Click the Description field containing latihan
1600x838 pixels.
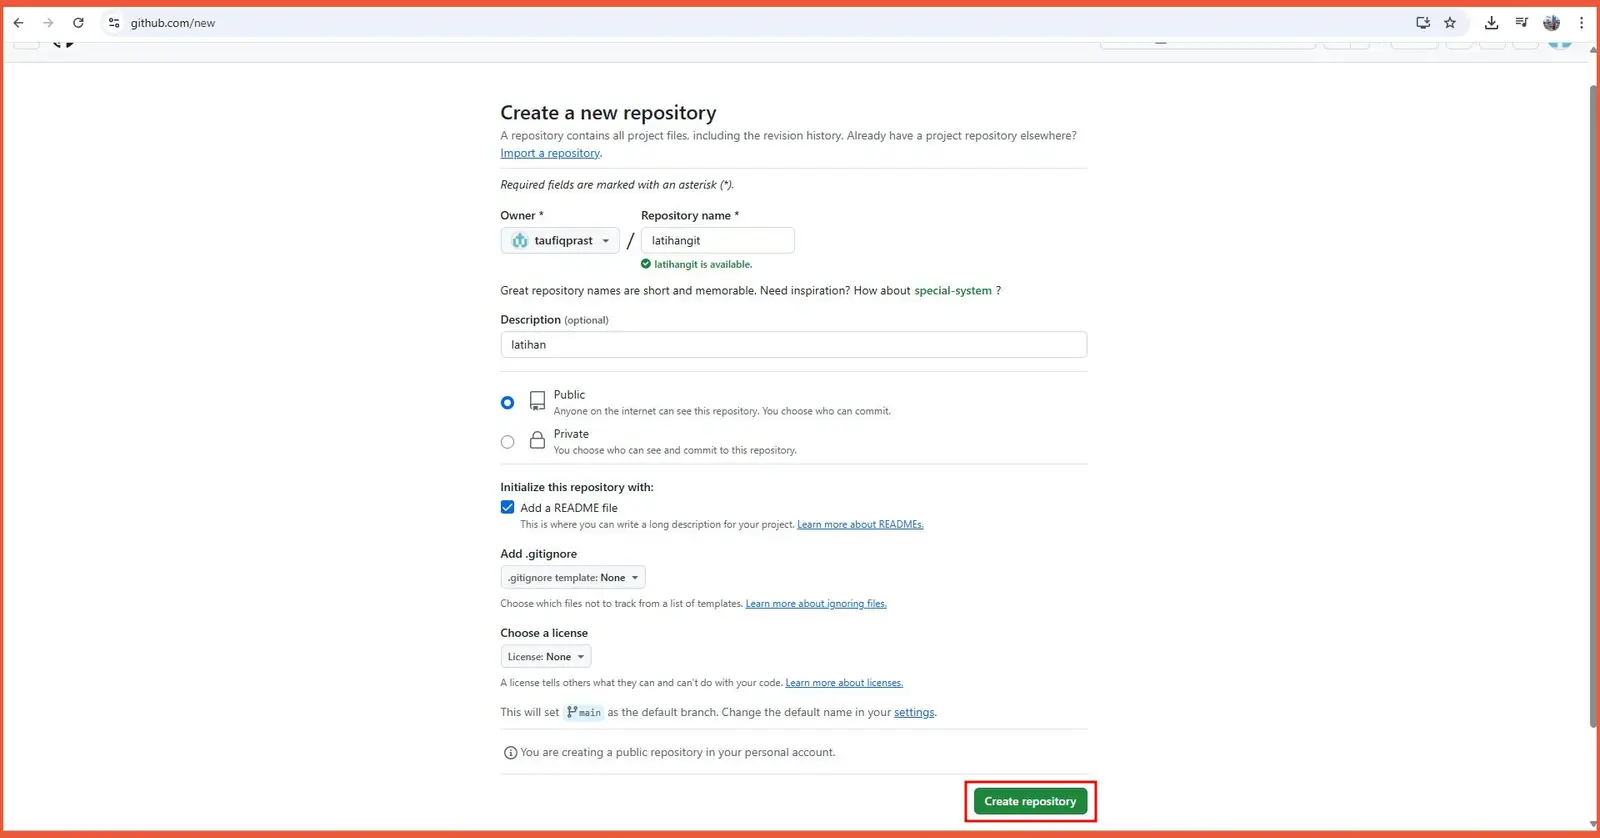click(x=793, y=345)
